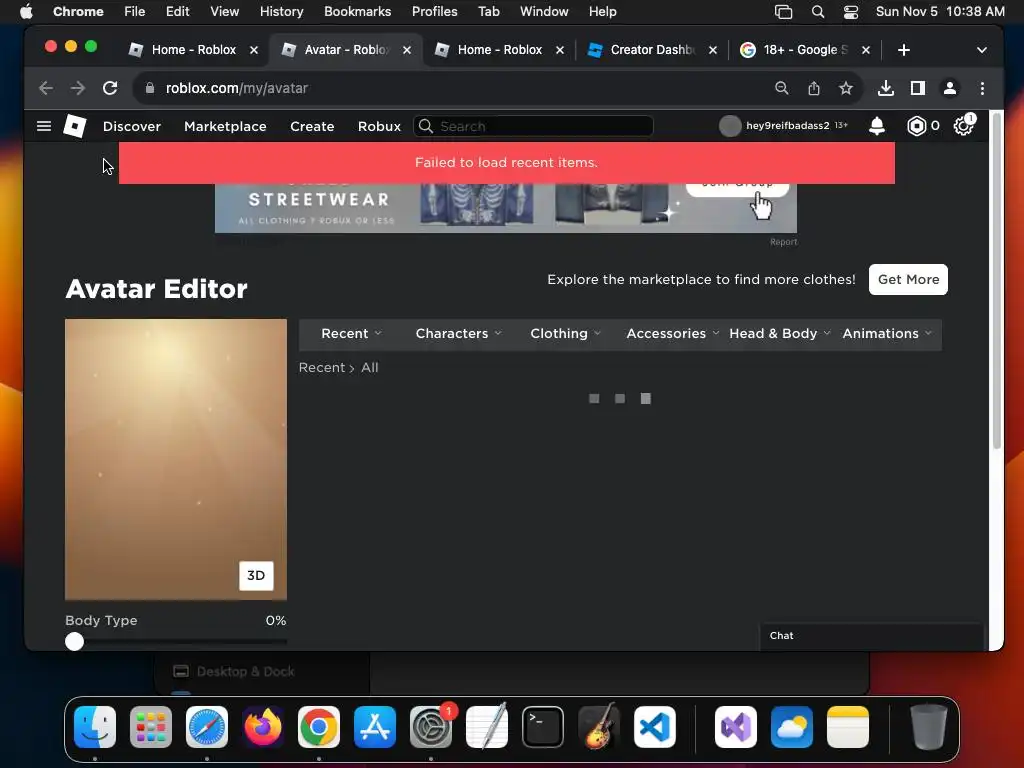Launch Firefox from the Dock

[263, 727]
